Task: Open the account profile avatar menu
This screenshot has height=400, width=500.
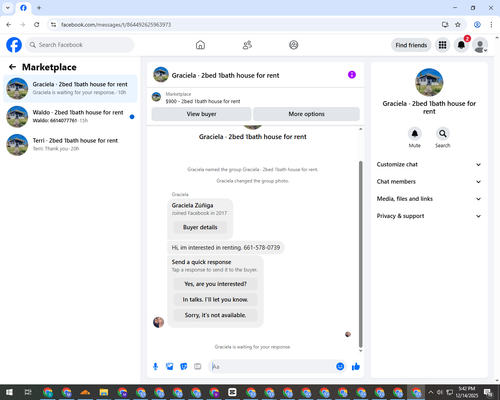Action: coord(480,45)
